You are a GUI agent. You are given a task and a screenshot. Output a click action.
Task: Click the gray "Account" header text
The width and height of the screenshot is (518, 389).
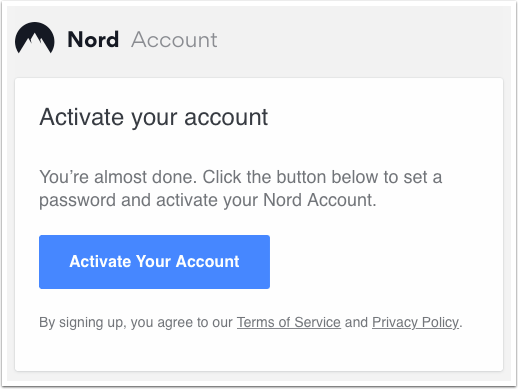[174, 40]
